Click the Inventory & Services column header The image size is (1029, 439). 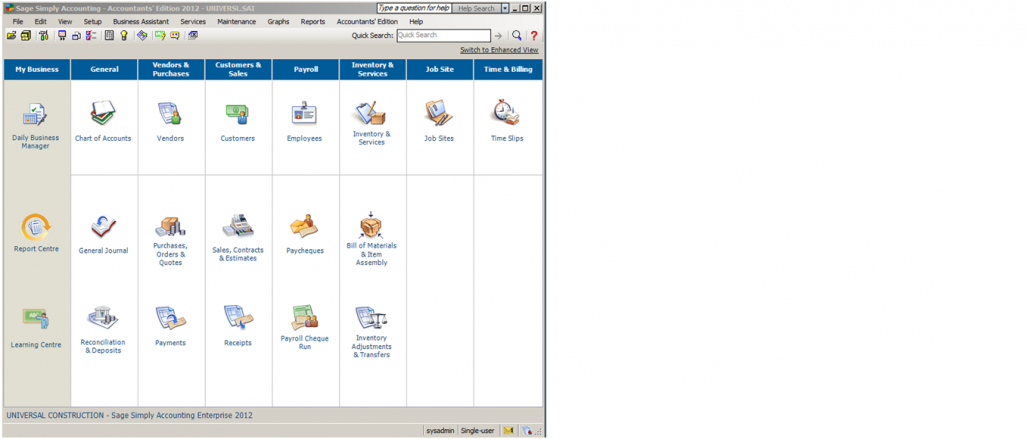point(373,70)
